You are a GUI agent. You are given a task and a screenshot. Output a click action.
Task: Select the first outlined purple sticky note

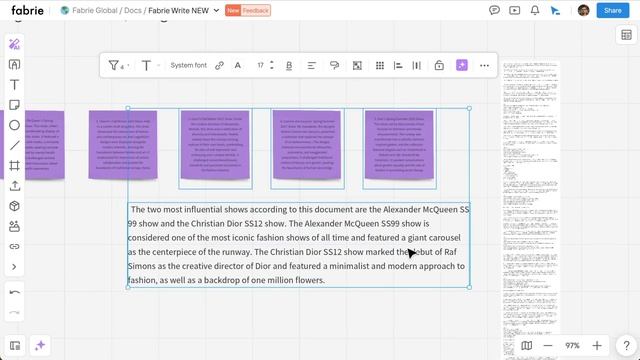point(215,145)
